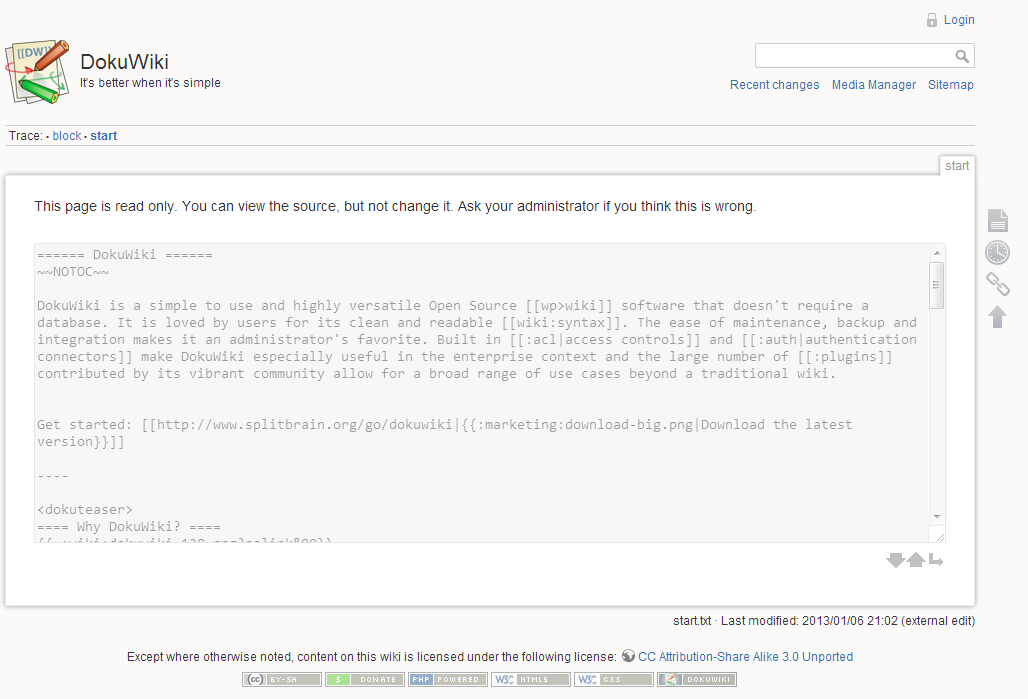Open the Media Manager

pos(873,85)
